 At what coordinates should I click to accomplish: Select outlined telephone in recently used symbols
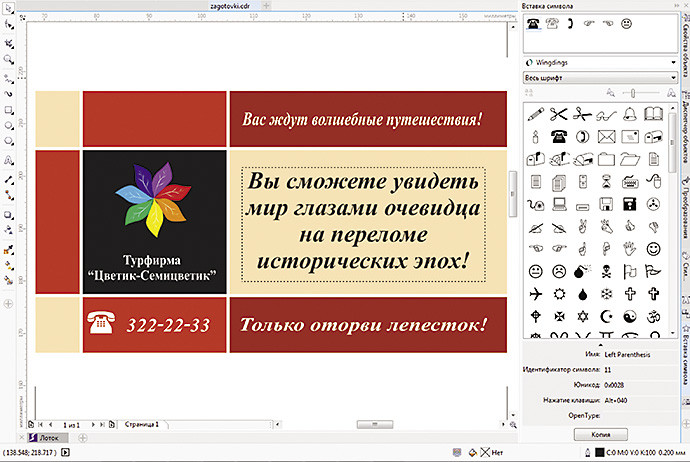pos(552,23)
